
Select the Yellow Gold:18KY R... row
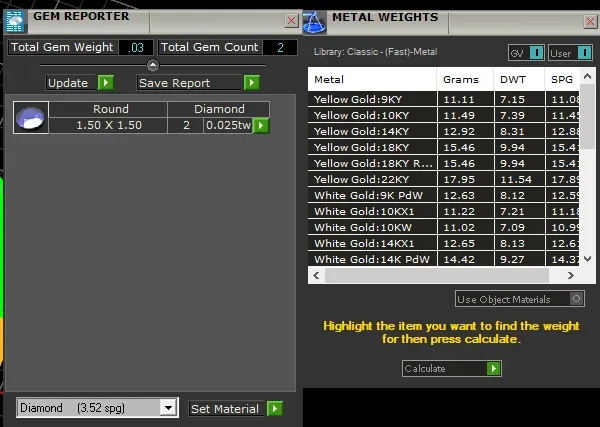[444, 163]
